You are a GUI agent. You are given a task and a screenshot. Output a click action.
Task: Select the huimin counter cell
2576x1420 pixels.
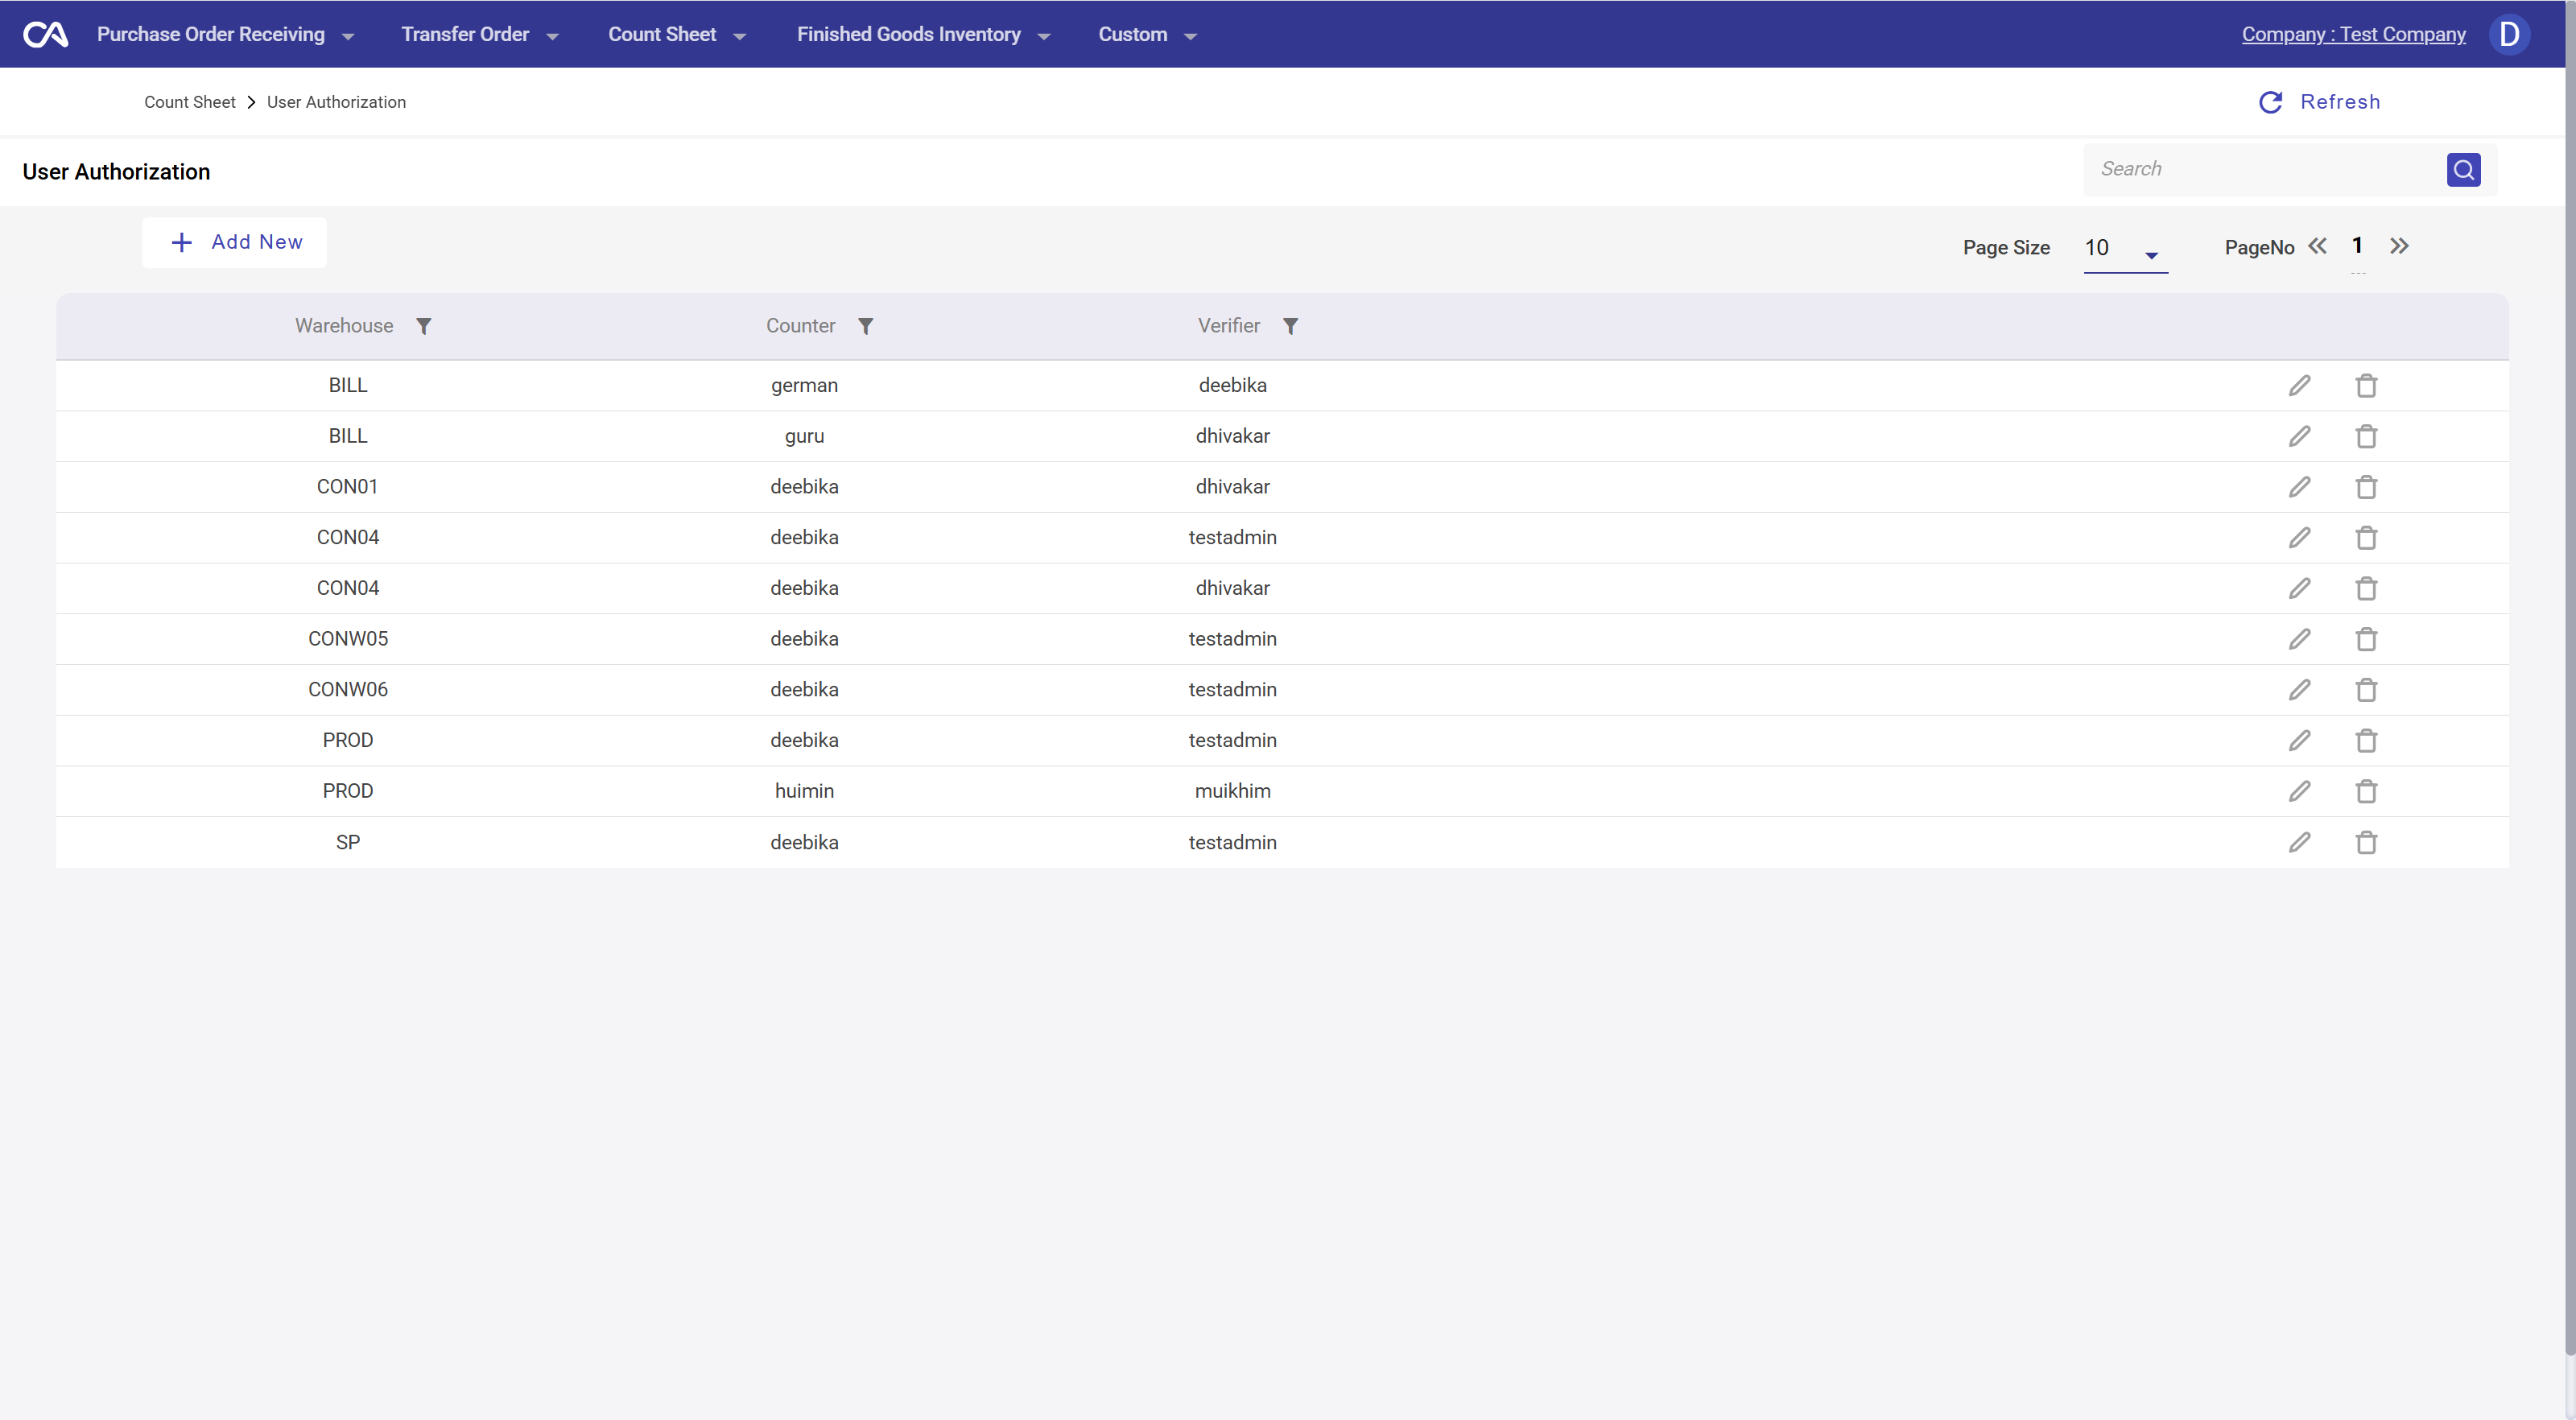click(x=804, y=792)
